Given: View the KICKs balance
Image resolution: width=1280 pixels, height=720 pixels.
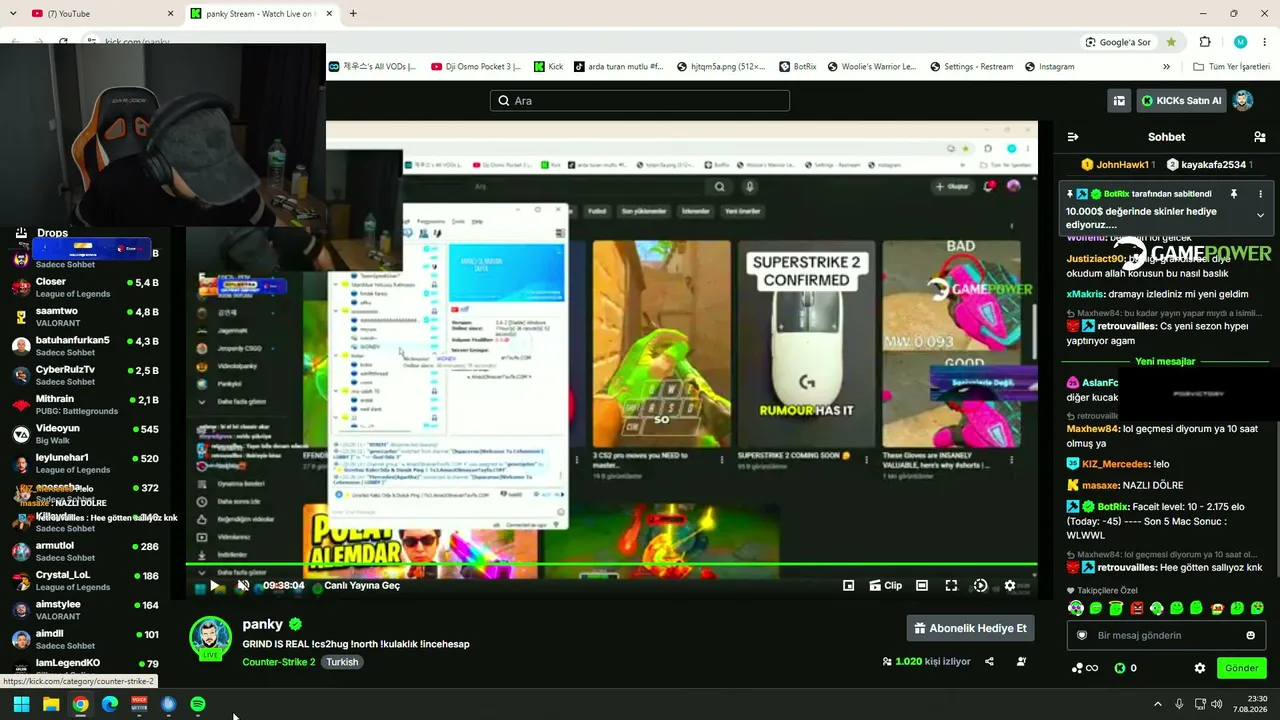Looking at the screenshot, I should coord(1125,668).
